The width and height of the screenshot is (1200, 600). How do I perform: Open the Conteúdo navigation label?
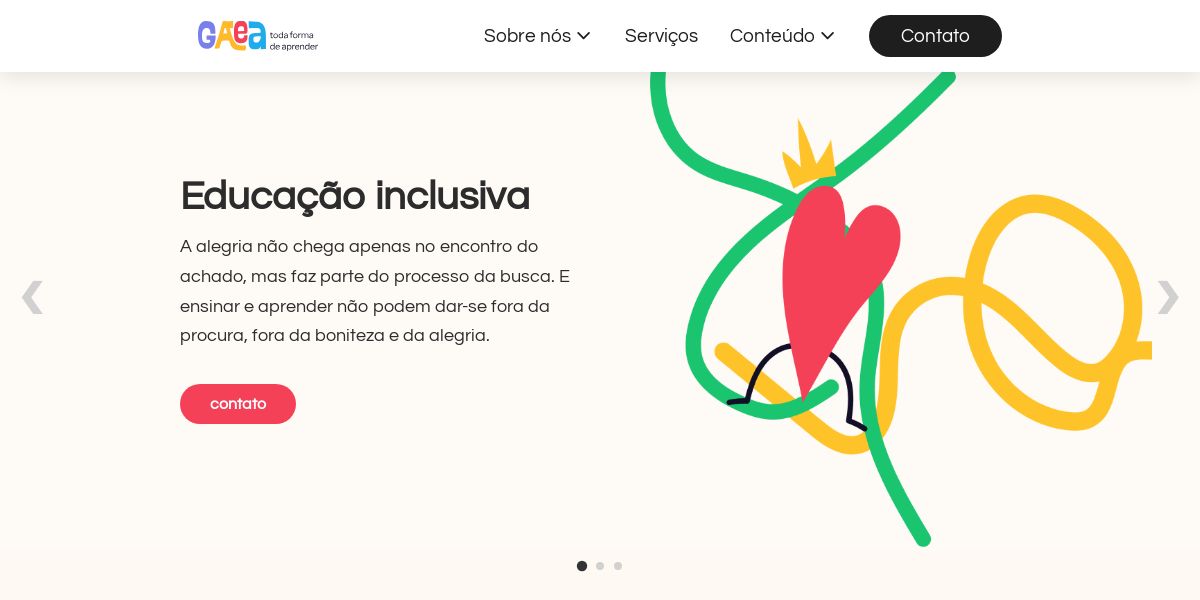772,36
